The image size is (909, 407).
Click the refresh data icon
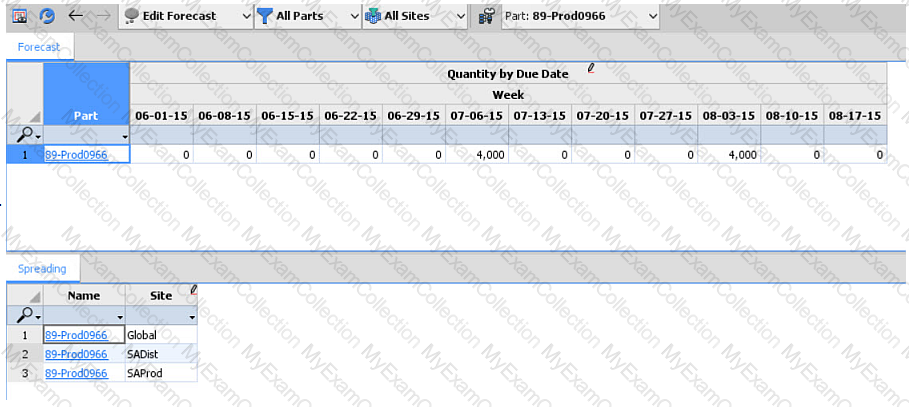pos(47,16)
